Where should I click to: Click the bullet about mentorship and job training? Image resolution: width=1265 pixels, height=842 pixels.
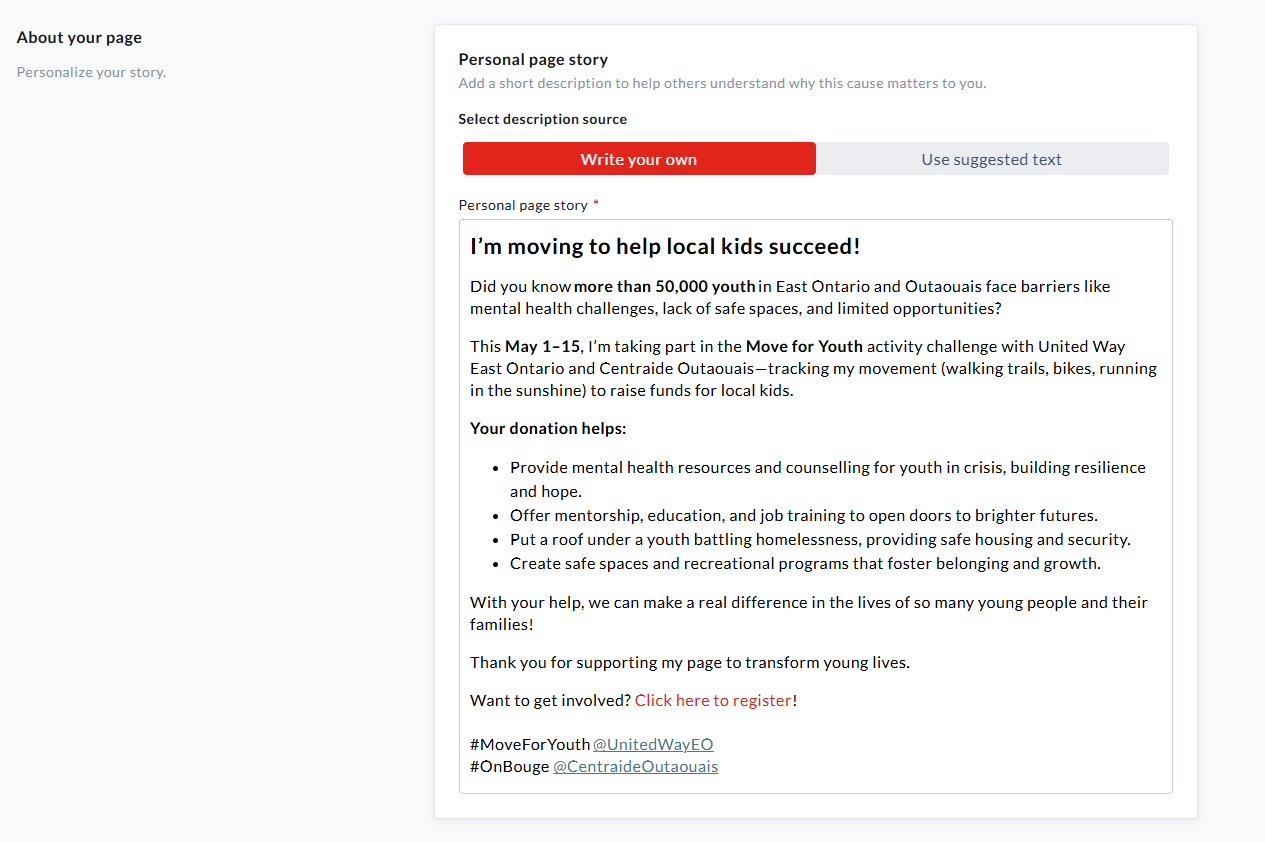803,515
